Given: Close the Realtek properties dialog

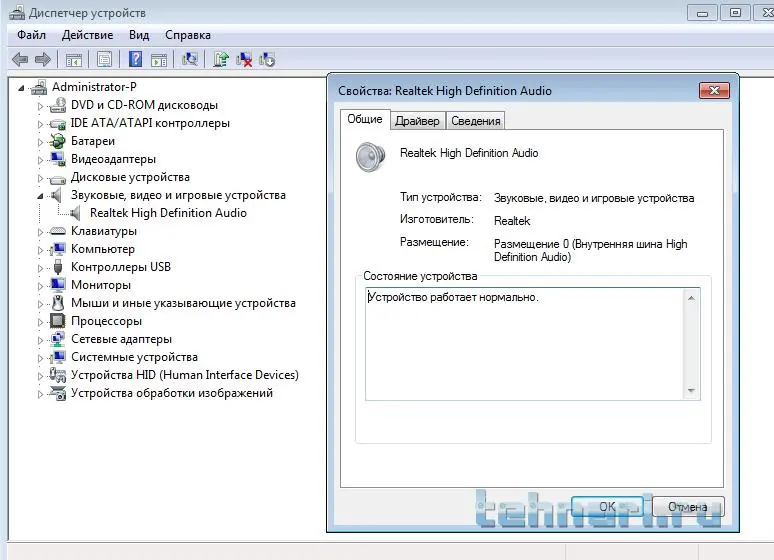Looking at the screenshot, I should tap(714, 90).
